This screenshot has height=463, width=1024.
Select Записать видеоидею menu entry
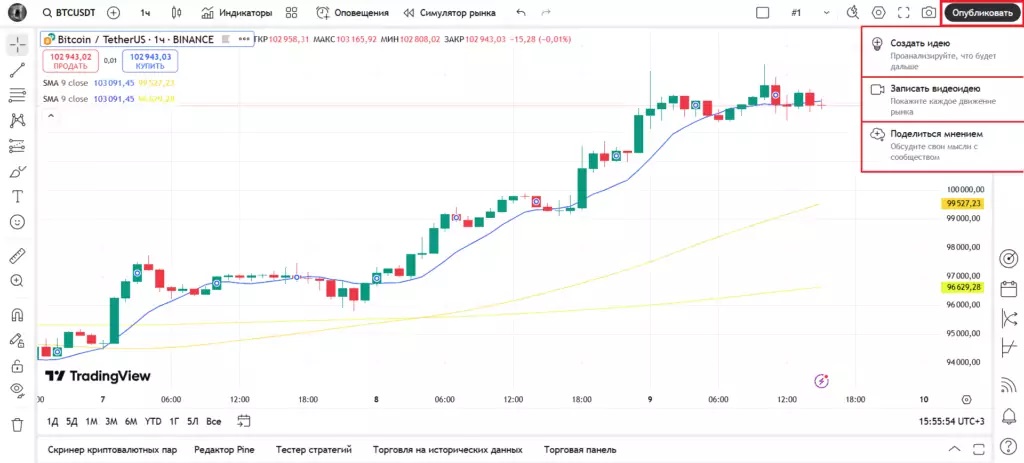coord(943,99)
